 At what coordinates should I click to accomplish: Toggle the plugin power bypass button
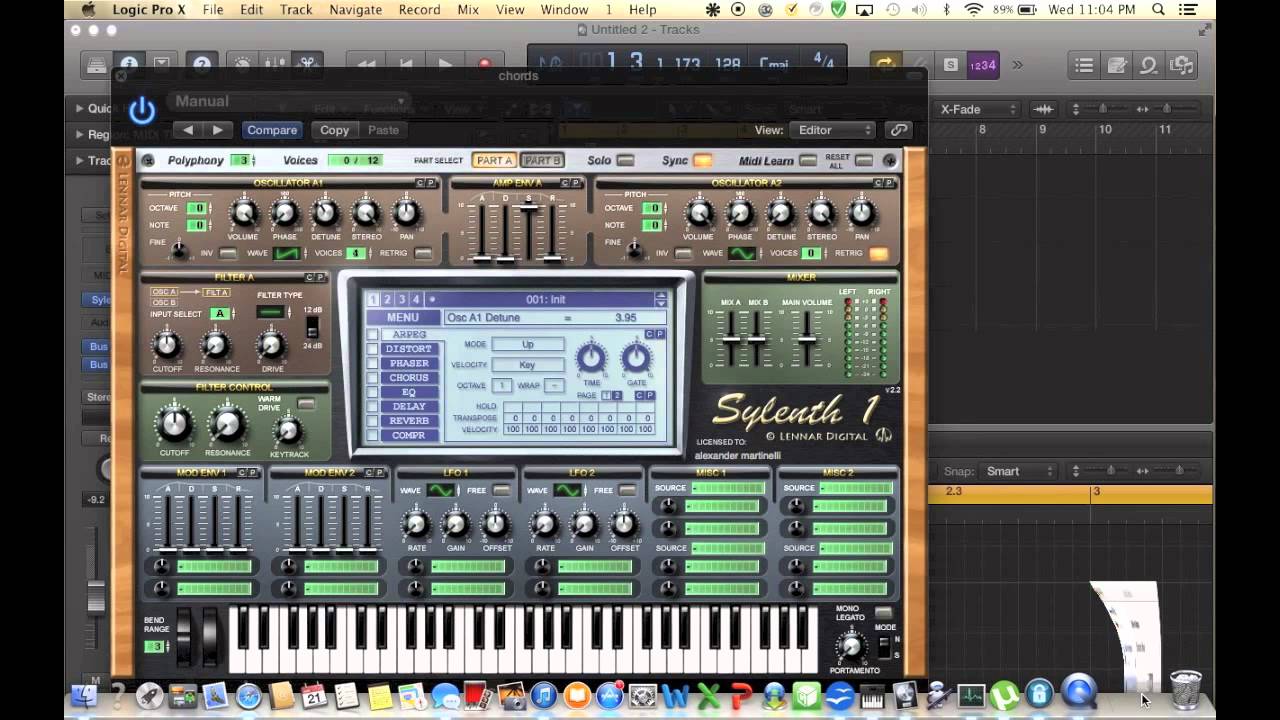click(x=142, y=111)
